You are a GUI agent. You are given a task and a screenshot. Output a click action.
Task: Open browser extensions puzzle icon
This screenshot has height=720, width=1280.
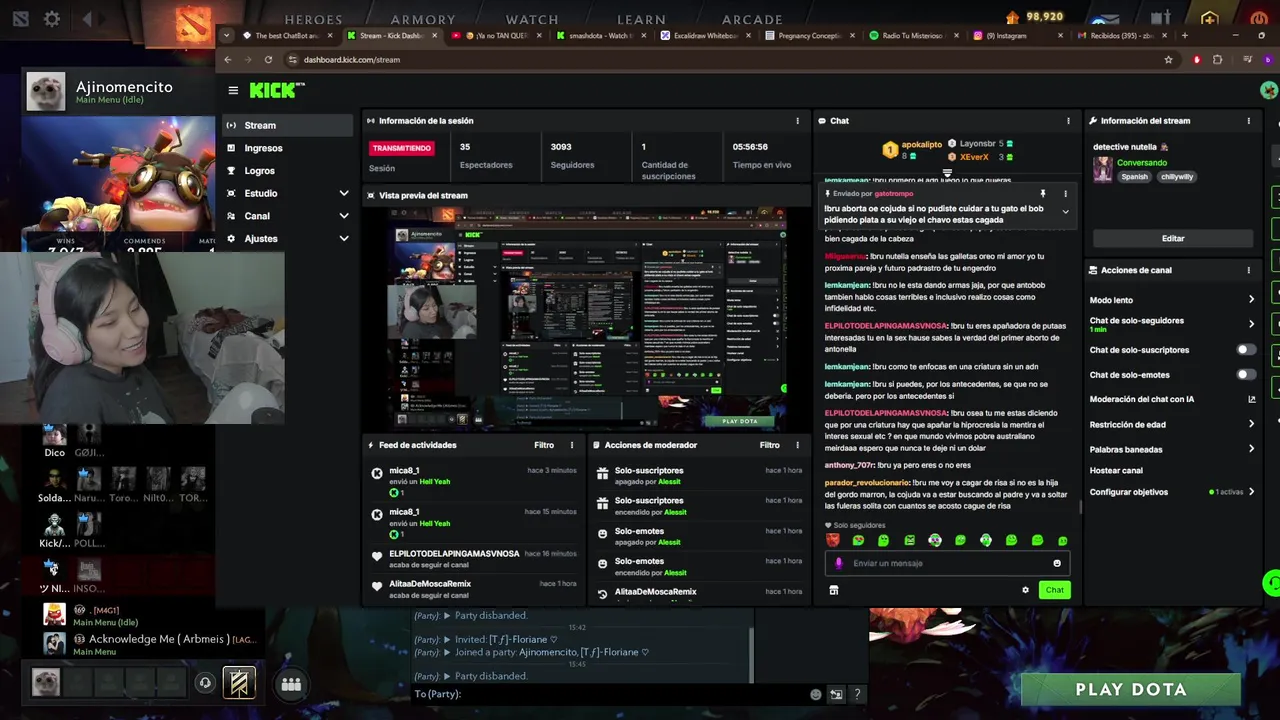1217,60
